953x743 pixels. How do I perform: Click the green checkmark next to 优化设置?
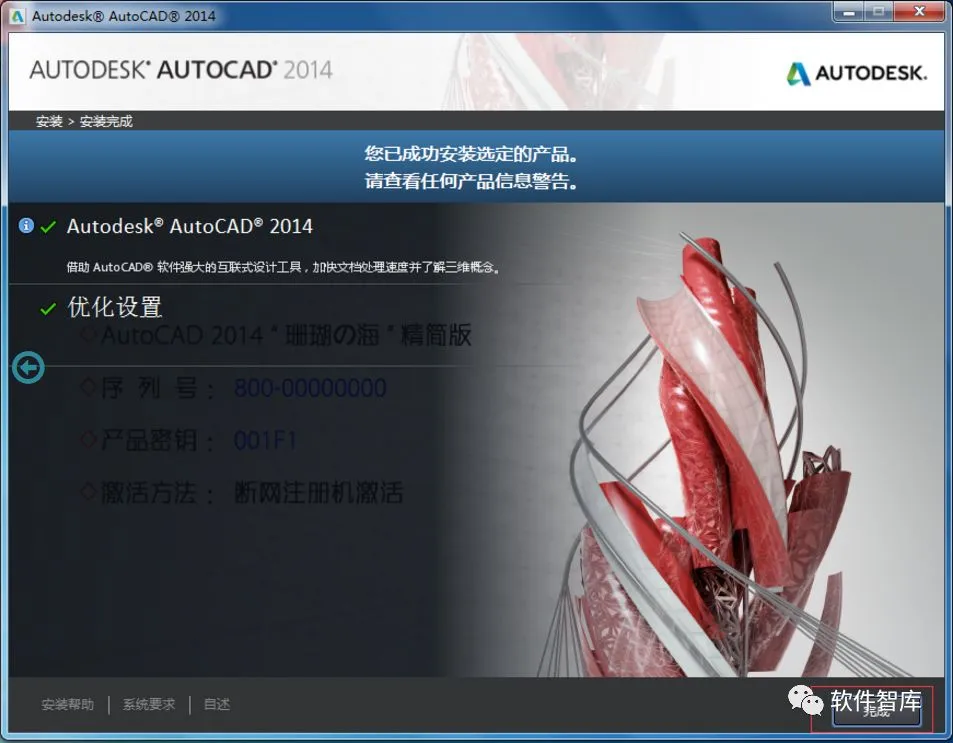(48, 309)
